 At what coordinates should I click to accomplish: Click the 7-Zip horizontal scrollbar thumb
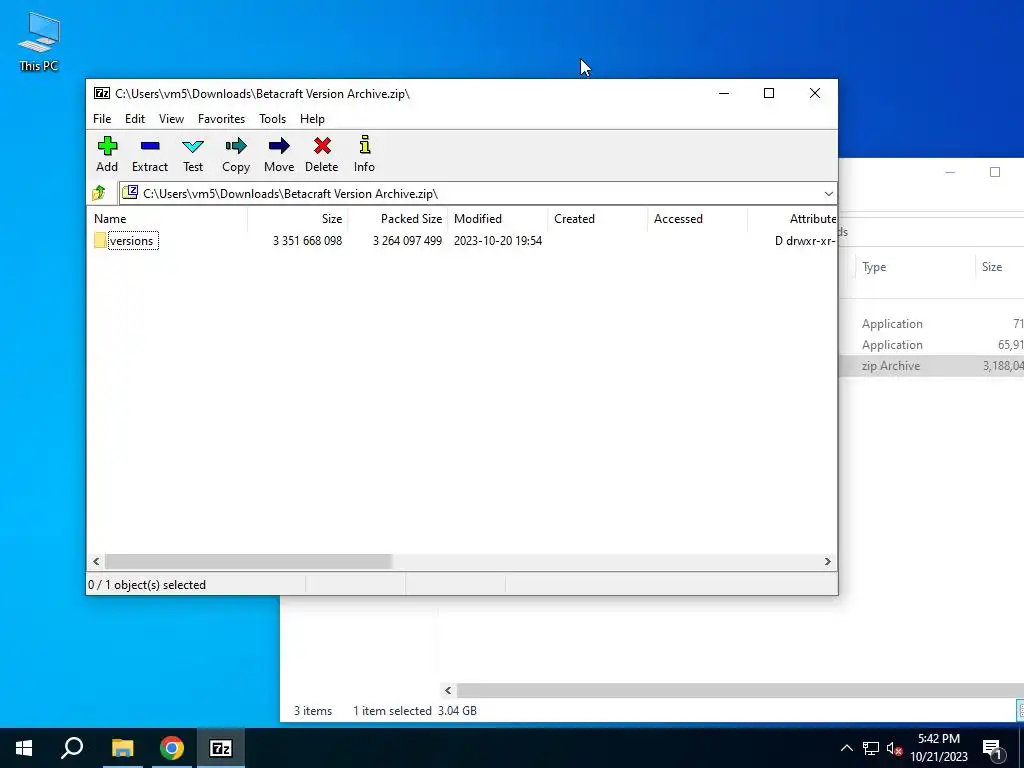(x=248, y=562)
